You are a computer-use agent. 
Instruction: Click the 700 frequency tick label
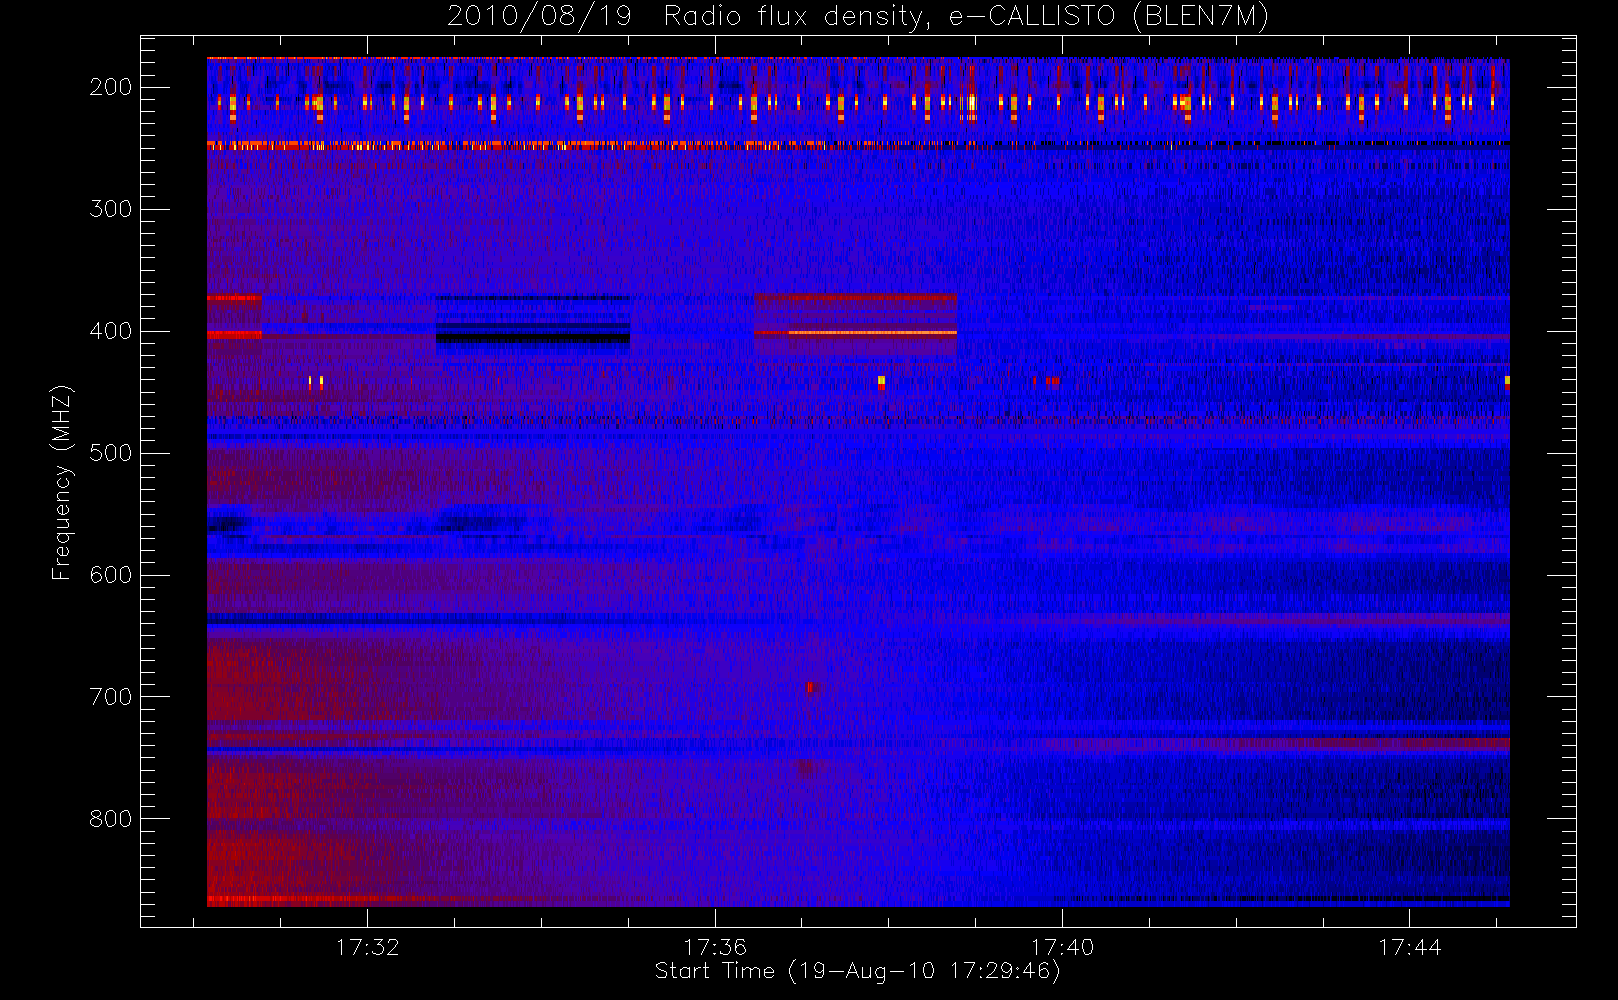pos(110,697)
